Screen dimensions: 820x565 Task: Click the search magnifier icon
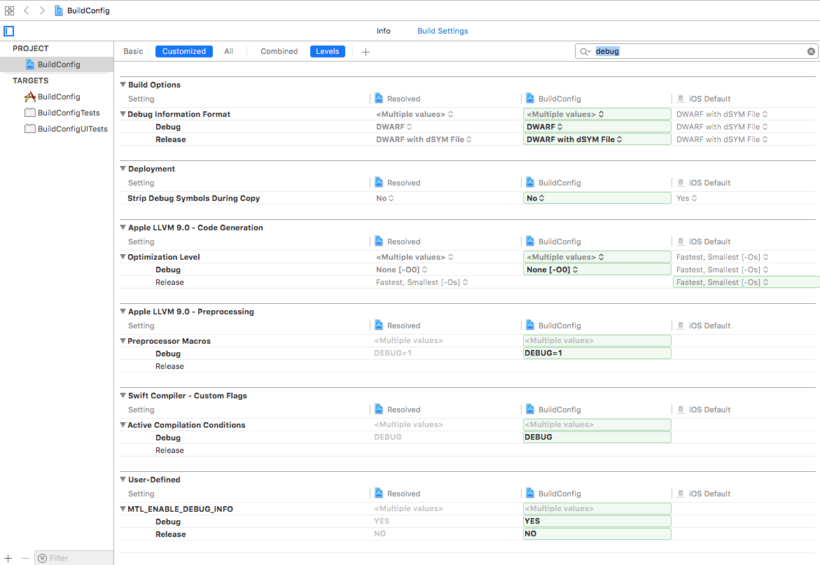click(x=585, y=51)
